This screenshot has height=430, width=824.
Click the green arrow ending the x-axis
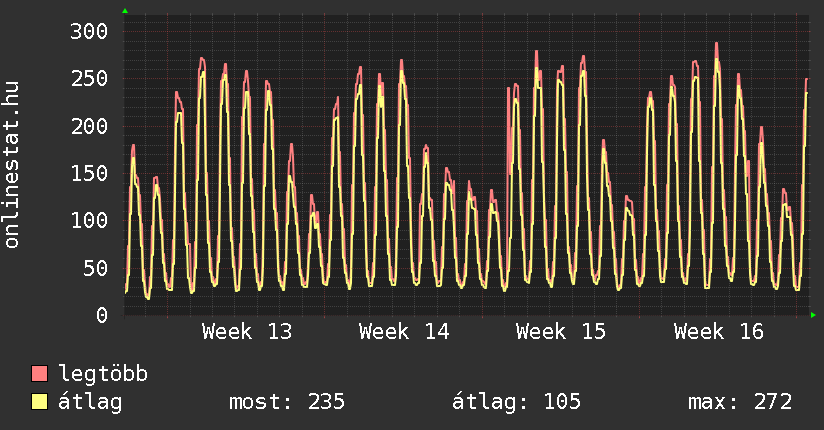814,315
